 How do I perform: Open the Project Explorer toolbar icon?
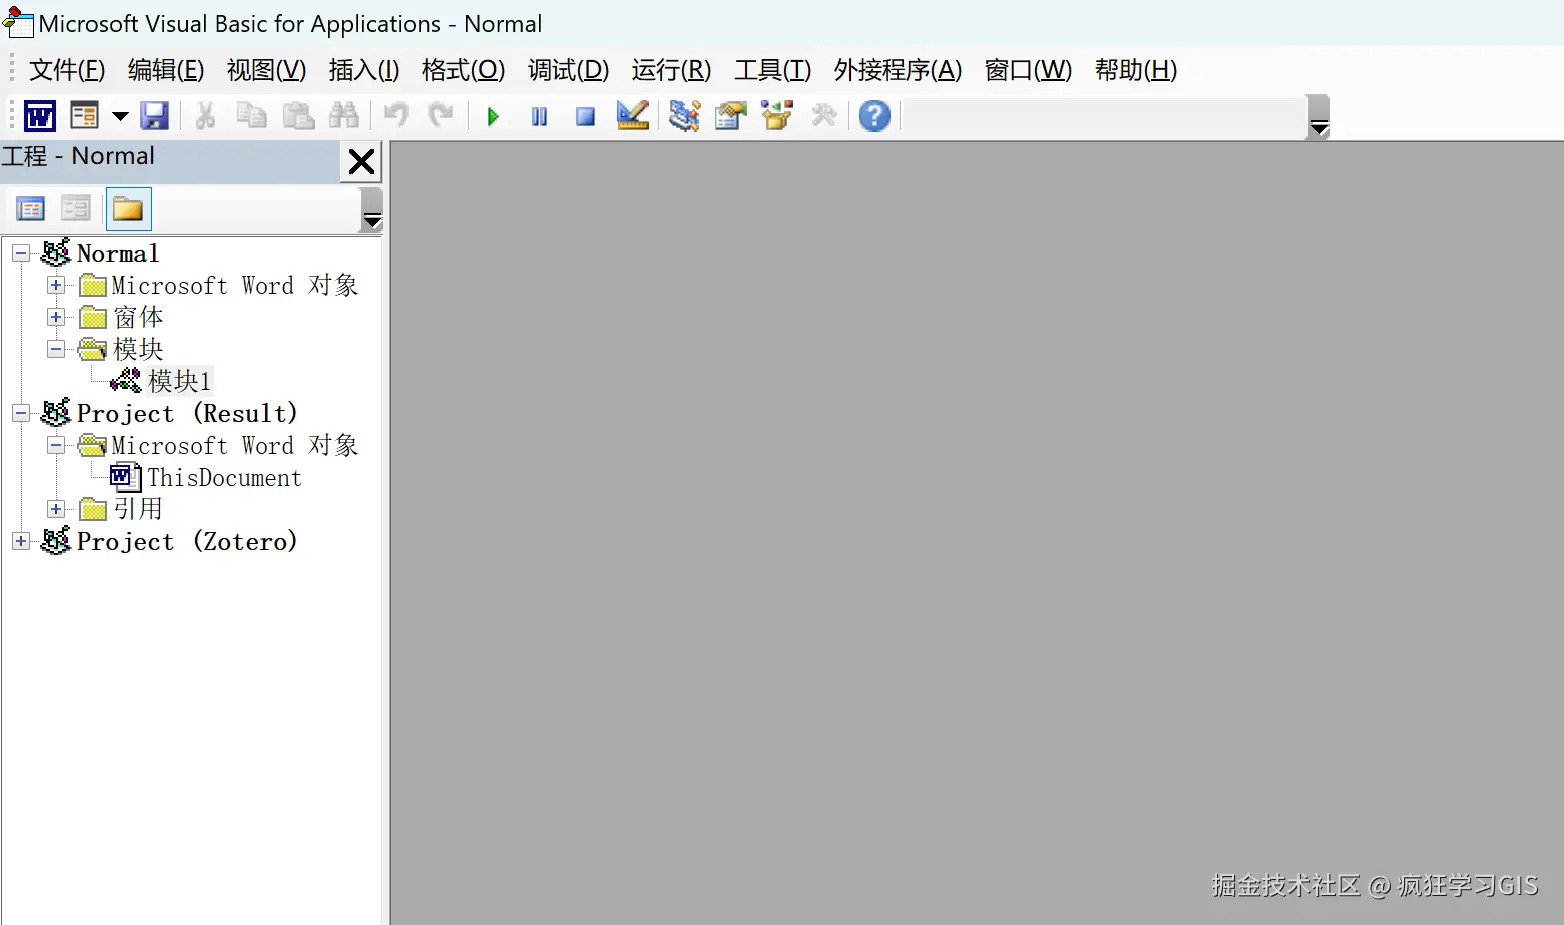[685, 116]
